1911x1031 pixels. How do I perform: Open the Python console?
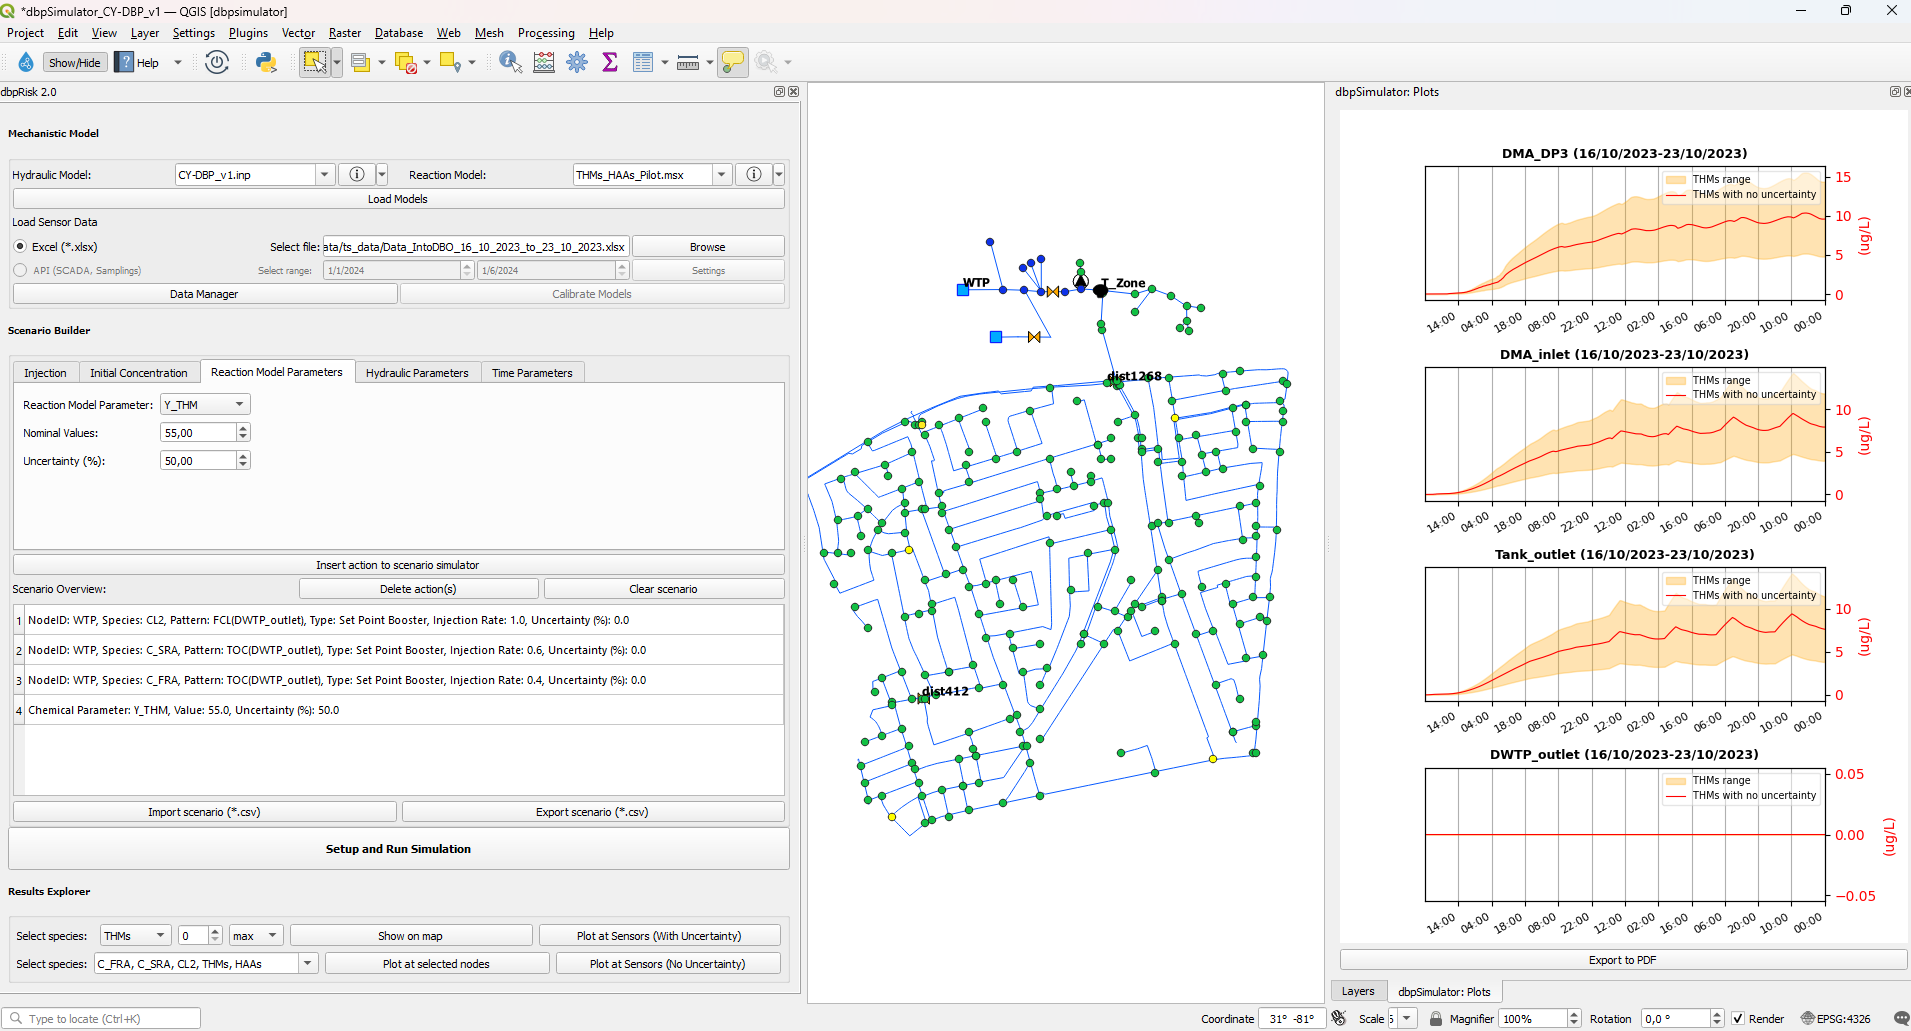[x=266, y=62]
